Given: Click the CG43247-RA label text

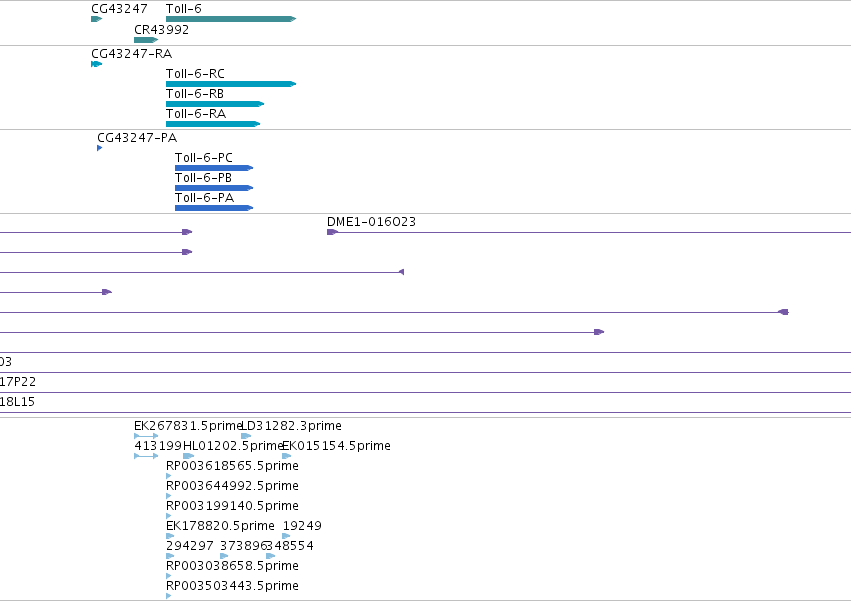Looking at the screenshot, I should pyautogui.click(x=131, y=54).
